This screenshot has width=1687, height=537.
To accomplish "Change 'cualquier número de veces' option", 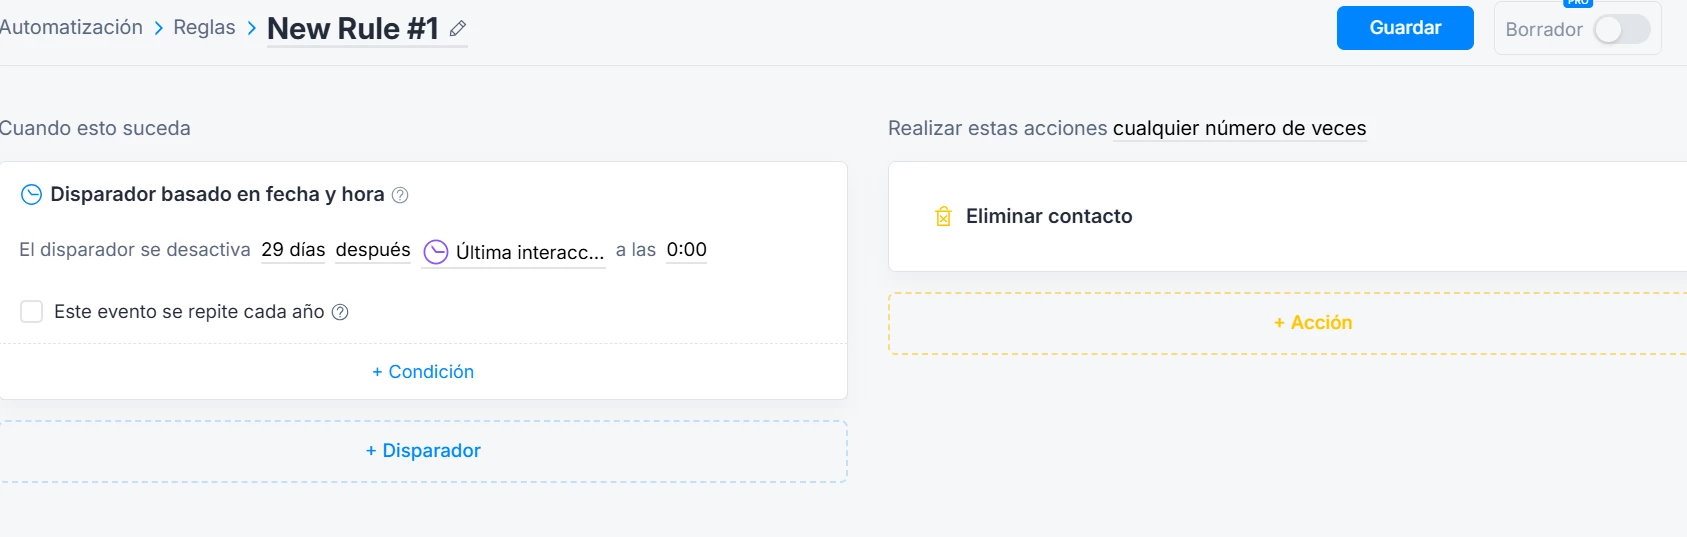I will click(x=1239, y=128).
